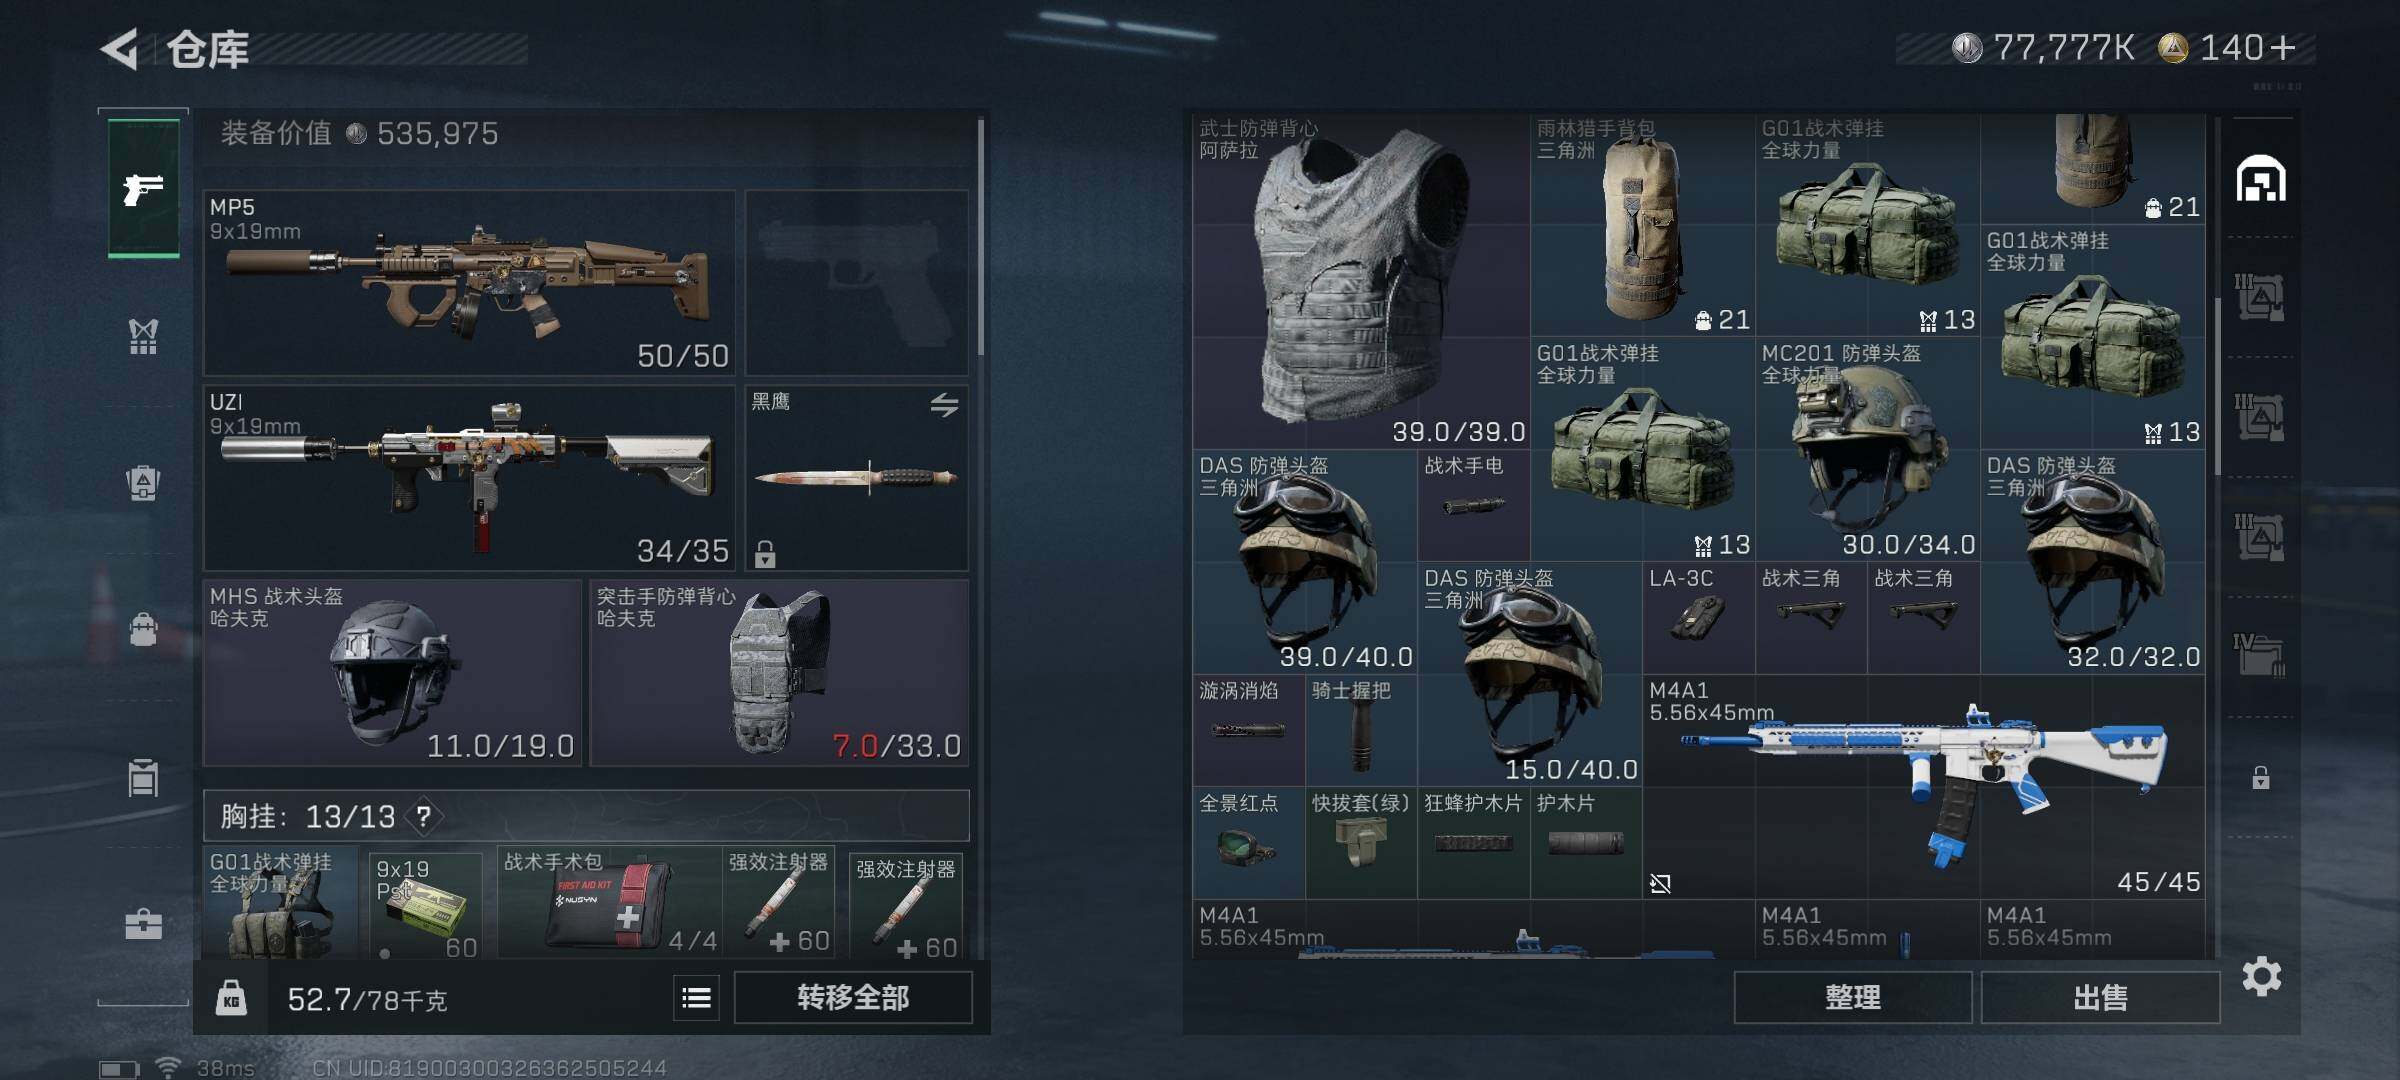Click the 胸挂 question mark help icon
The image size is (2400, 1080).
[424, 816]
